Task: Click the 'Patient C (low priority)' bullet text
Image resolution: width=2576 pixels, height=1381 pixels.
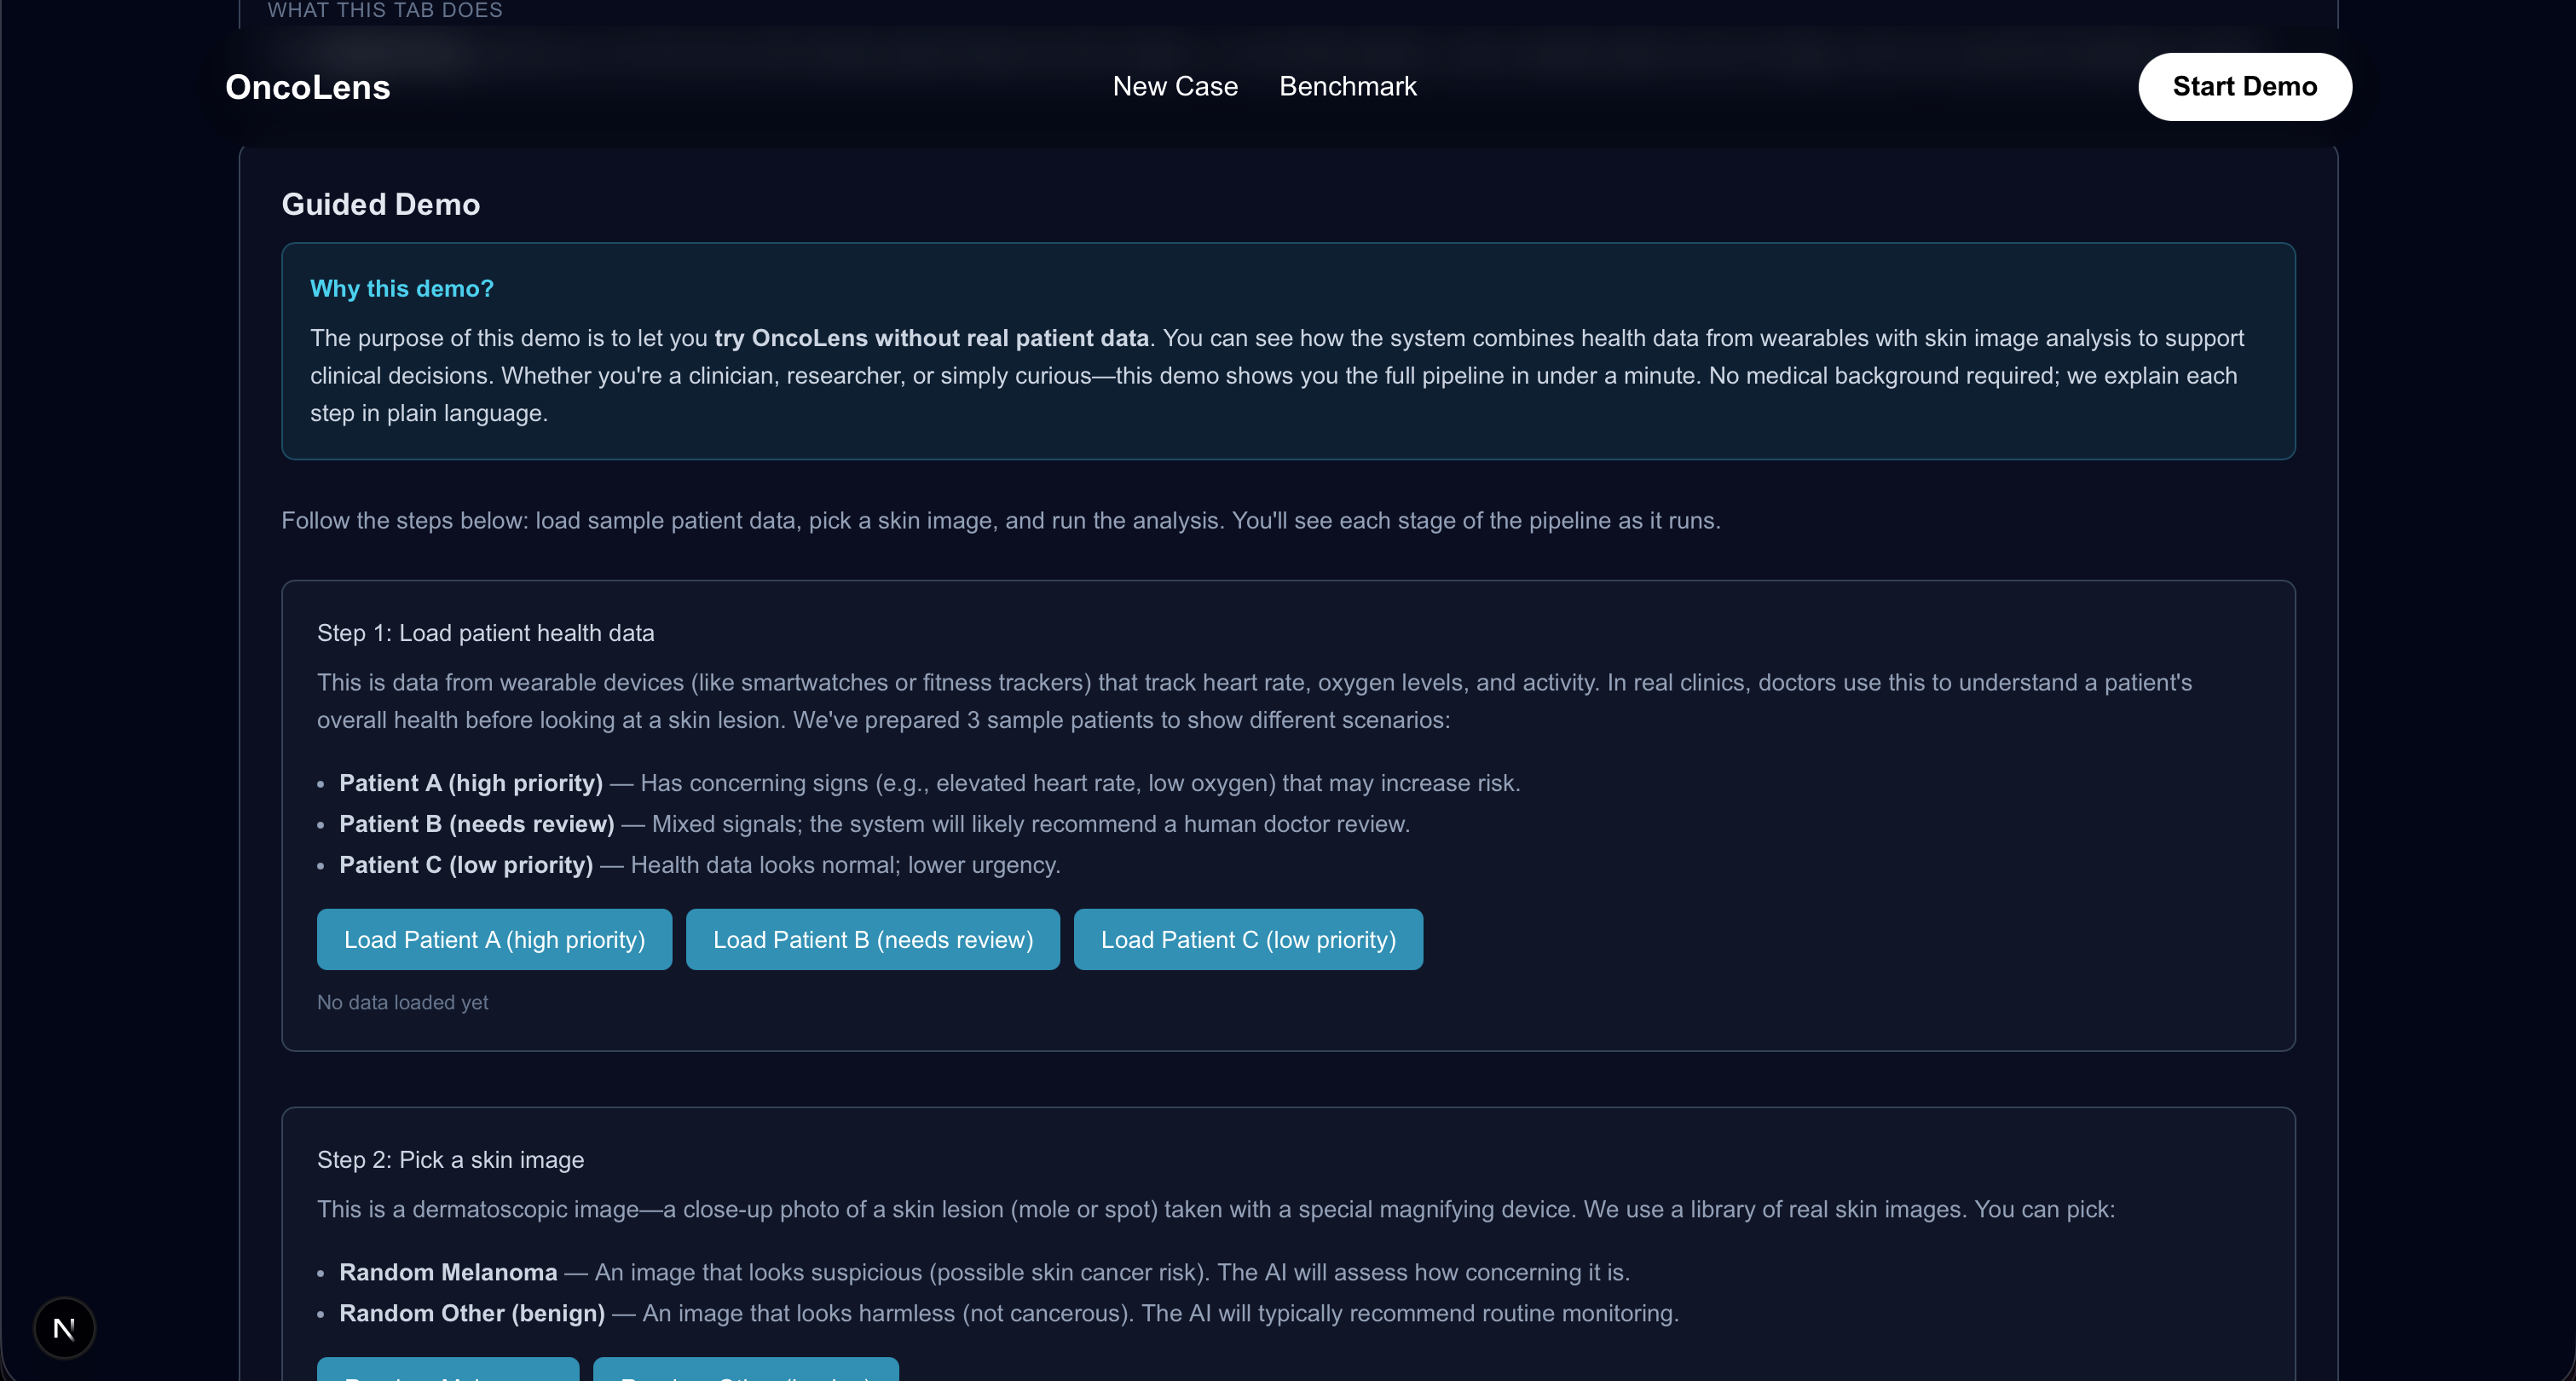Action: click(465, 865)
